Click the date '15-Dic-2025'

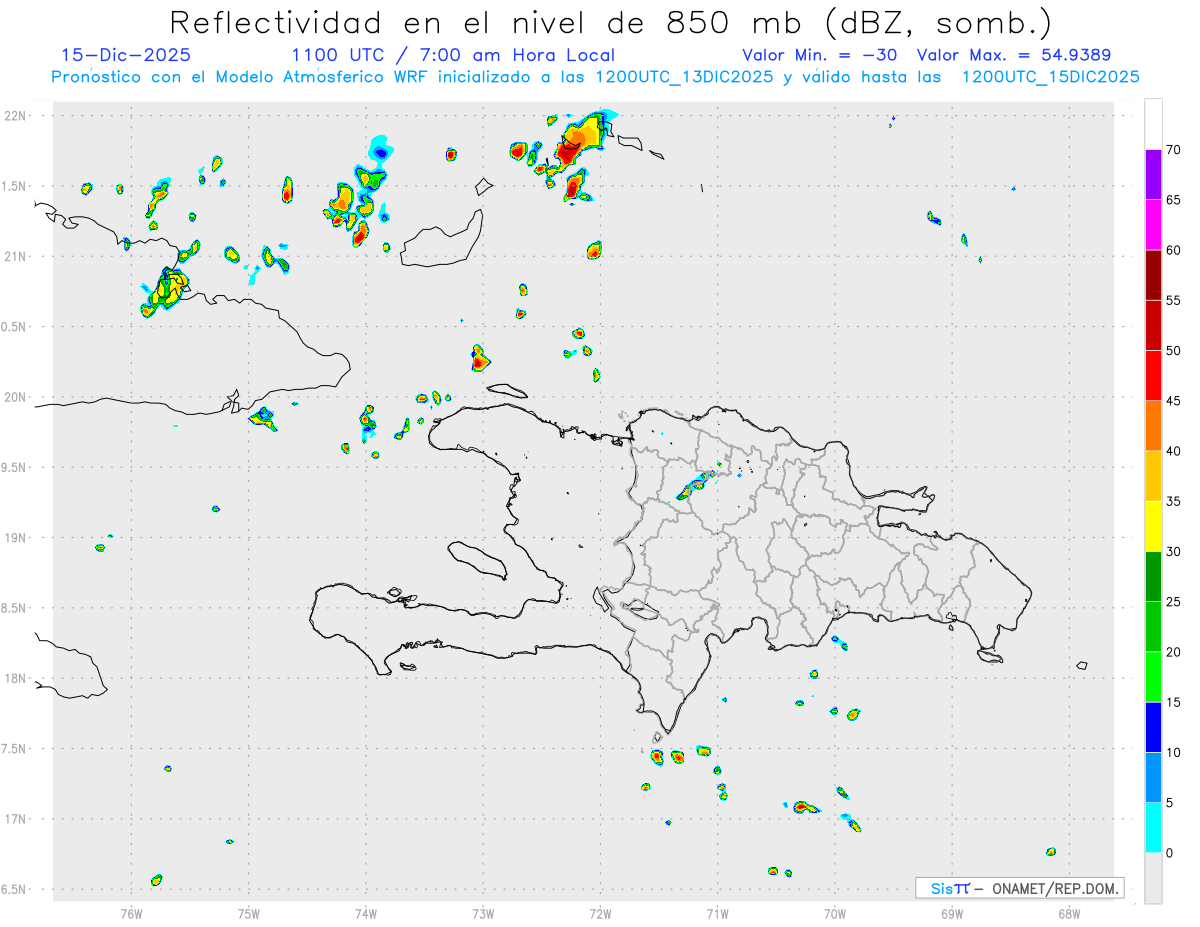tap(126, 55)
